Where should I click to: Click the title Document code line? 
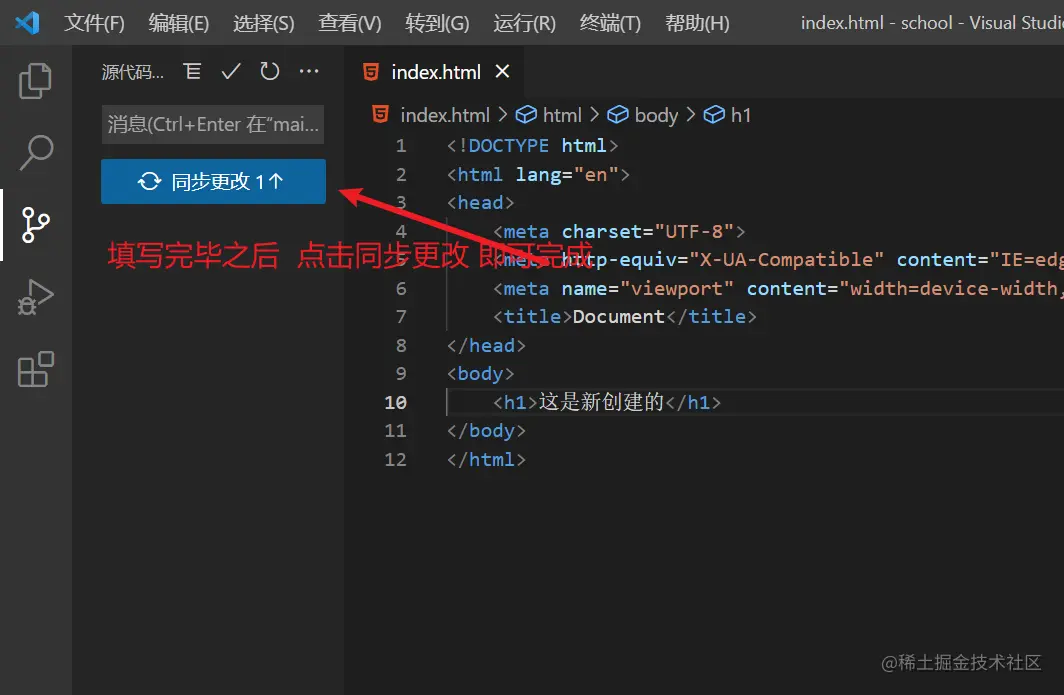point(624,317)
